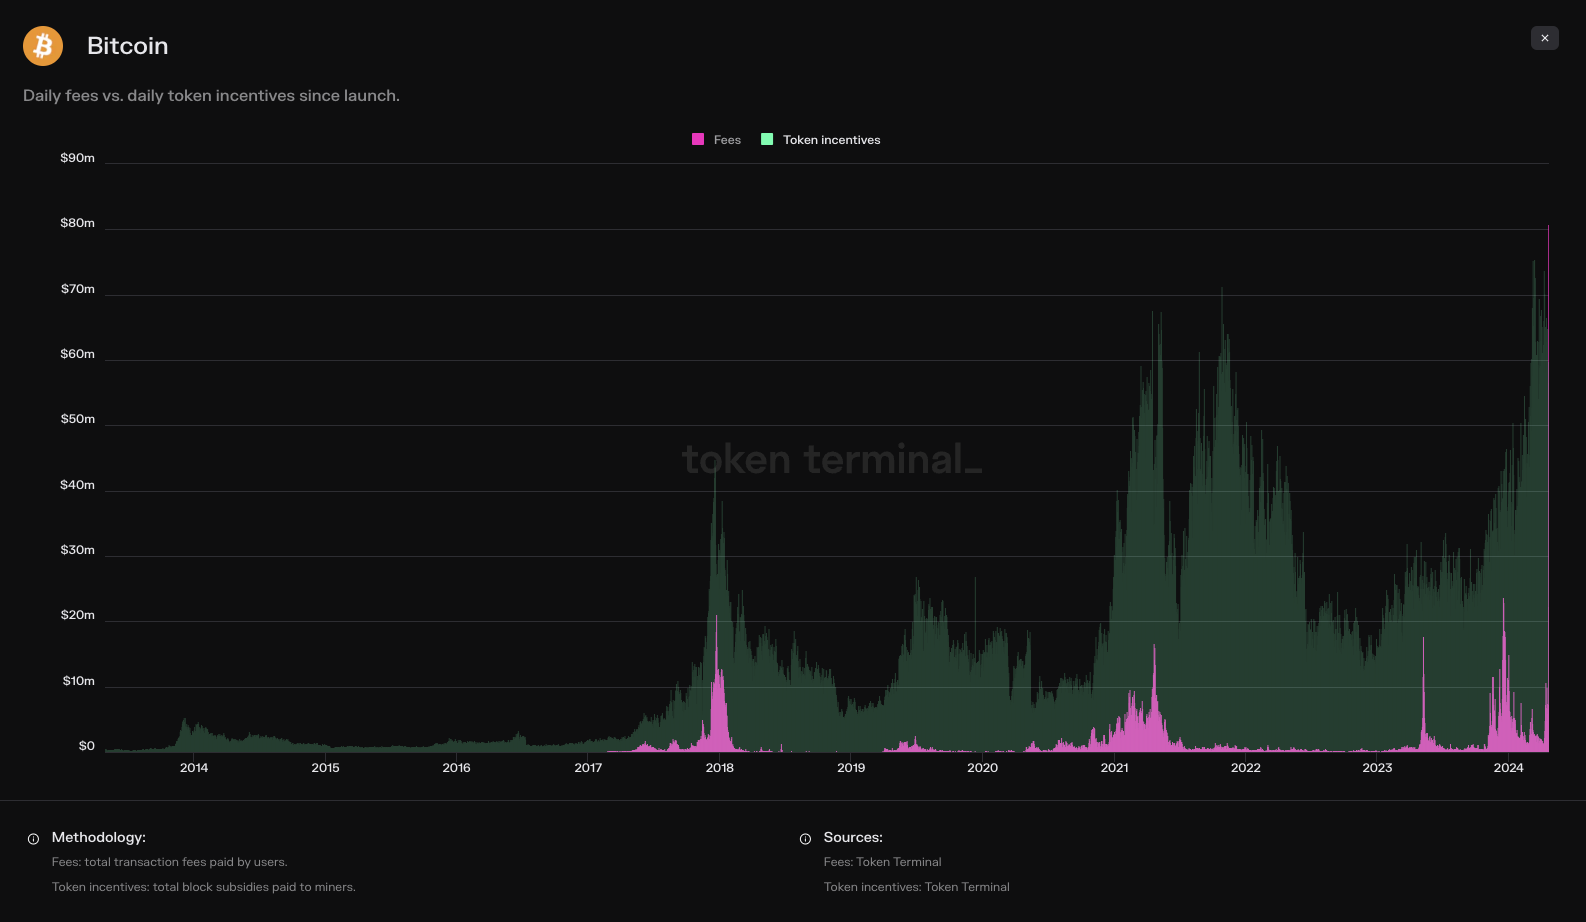
Task: Click the $0 y-axis label
Action: [x=87, y=746]
